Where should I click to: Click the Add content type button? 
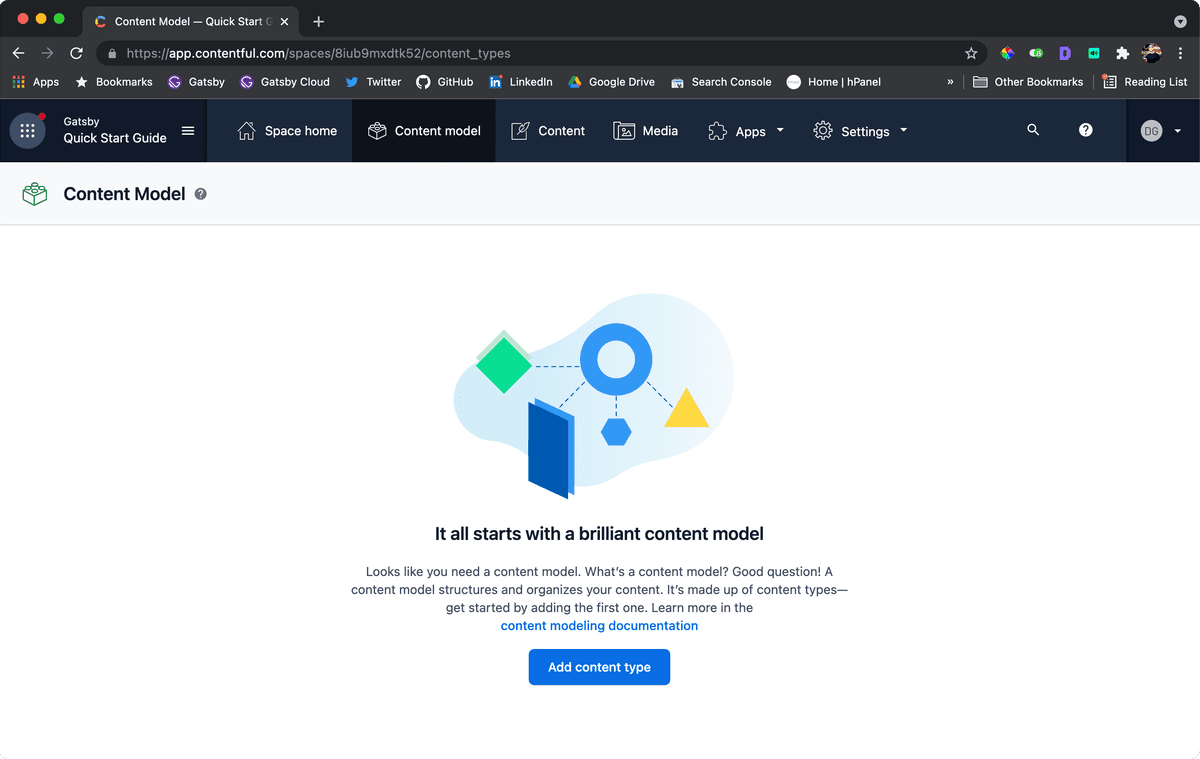point(599,667)
